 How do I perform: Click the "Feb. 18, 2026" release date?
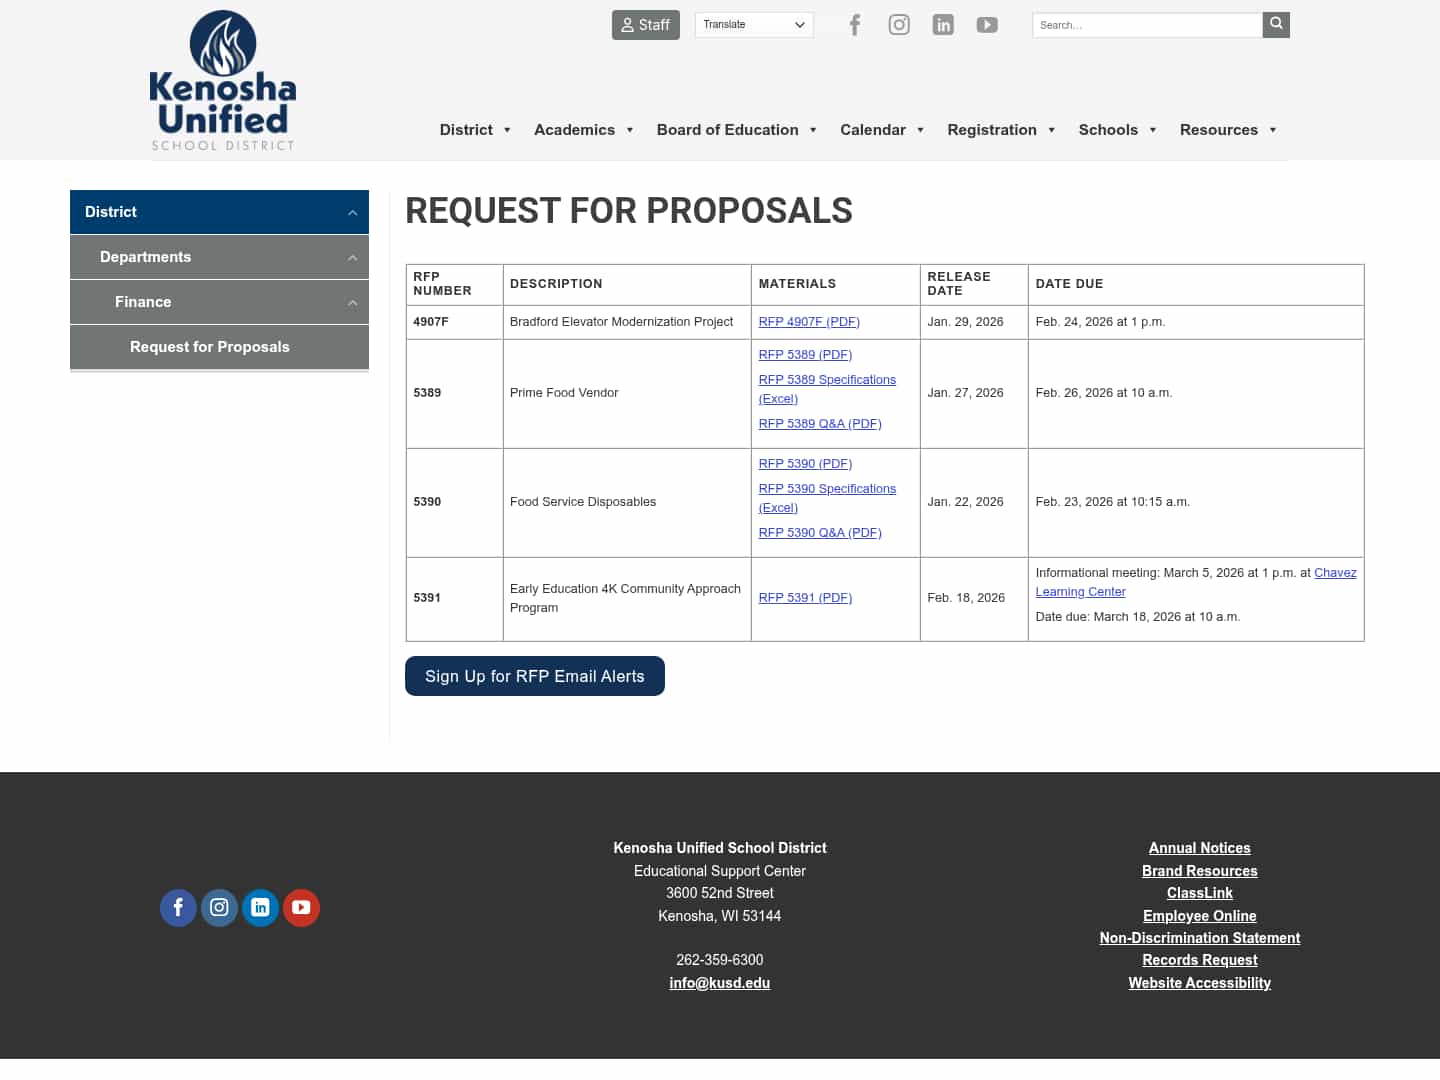966,598
